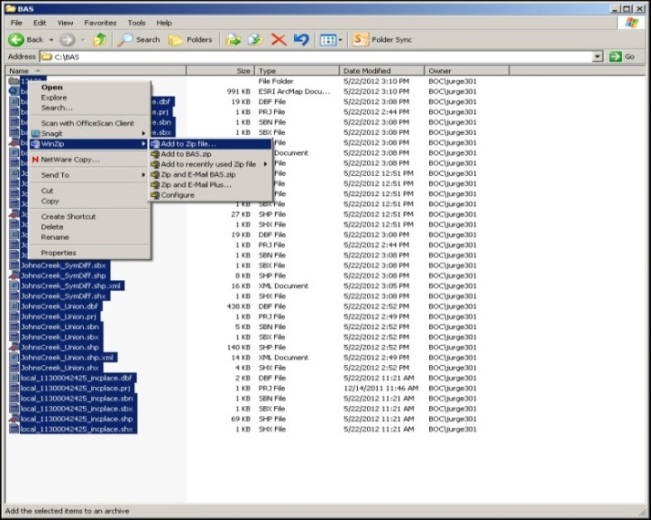
Task: Select Add to BAS.zip
Action: [x=186, y=154]
